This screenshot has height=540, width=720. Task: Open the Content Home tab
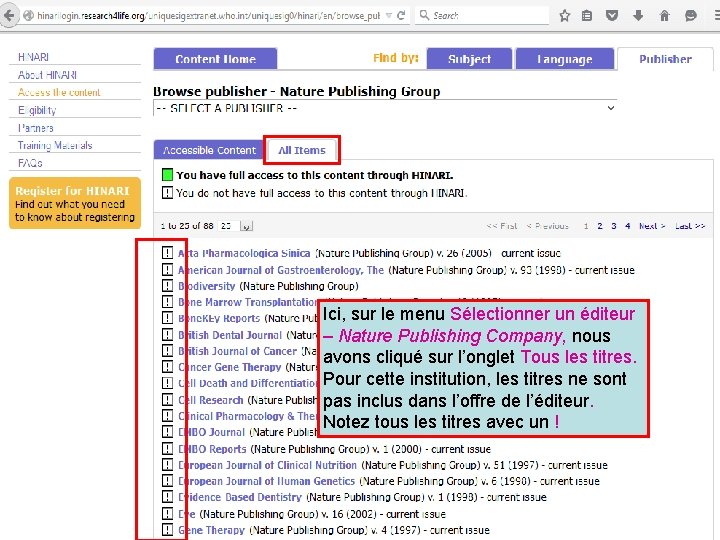tap(215, 59)
